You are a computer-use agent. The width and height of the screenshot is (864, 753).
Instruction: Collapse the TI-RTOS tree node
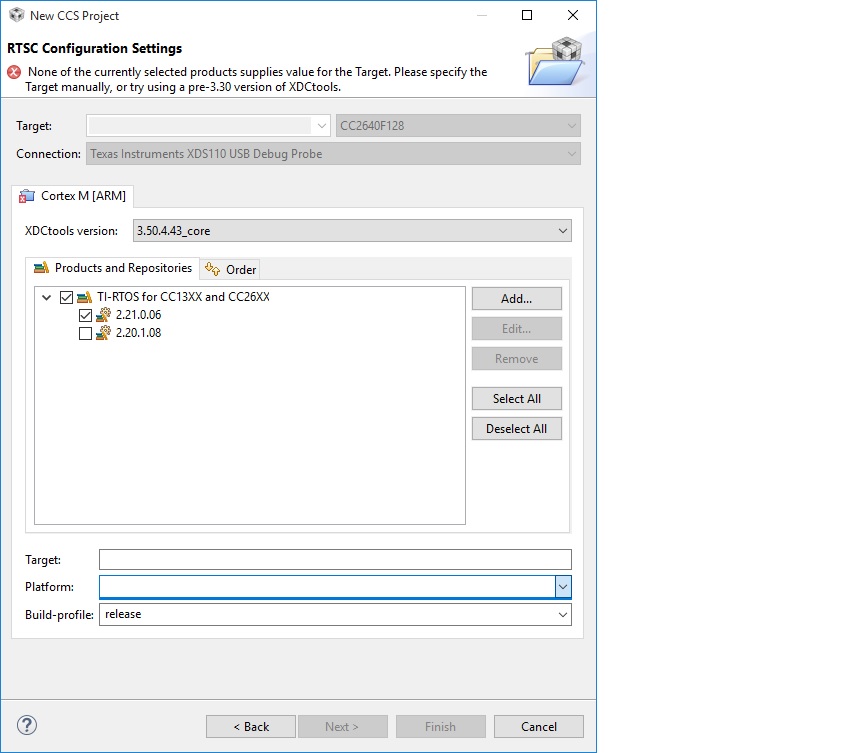(x=47, y=297)
